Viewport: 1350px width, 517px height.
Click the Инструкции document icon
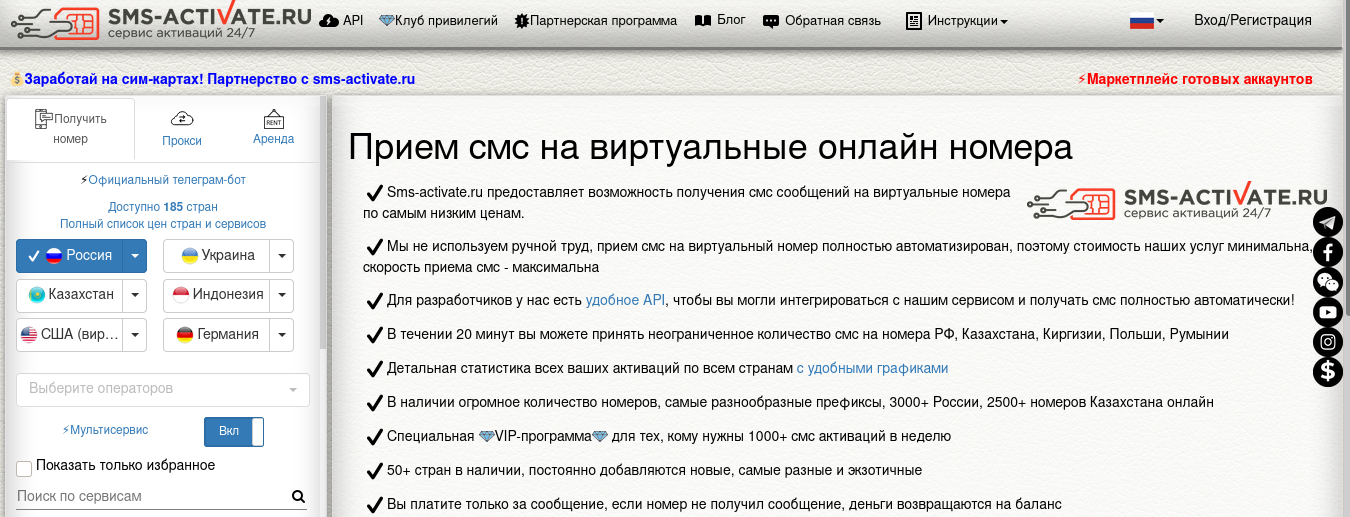click(x=913, y=20)
